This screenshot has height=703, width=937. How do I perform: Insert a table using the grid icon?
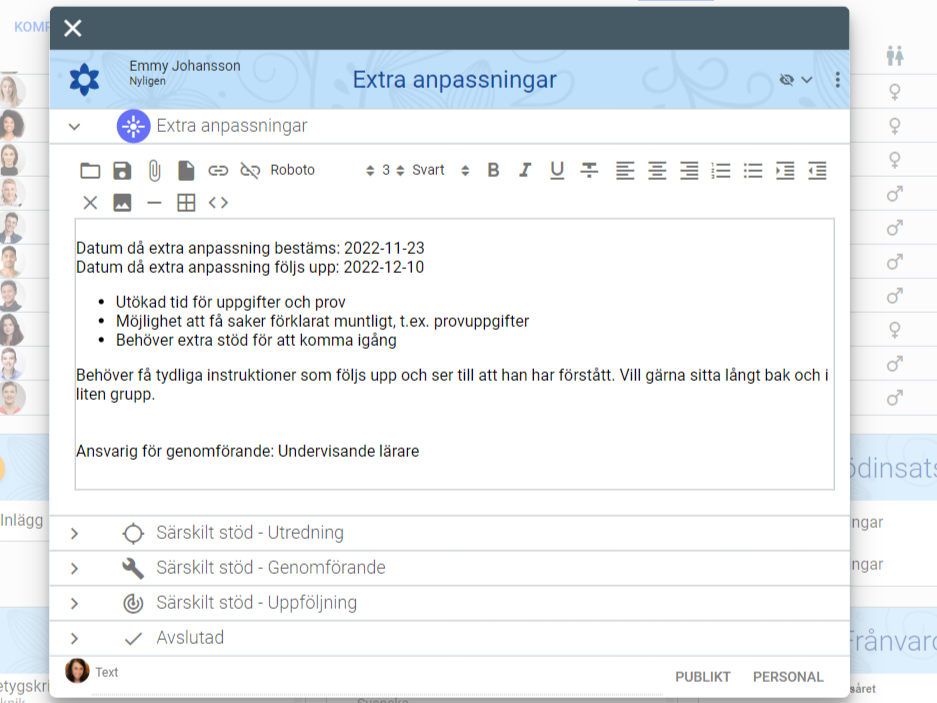(x=186, y=203)
